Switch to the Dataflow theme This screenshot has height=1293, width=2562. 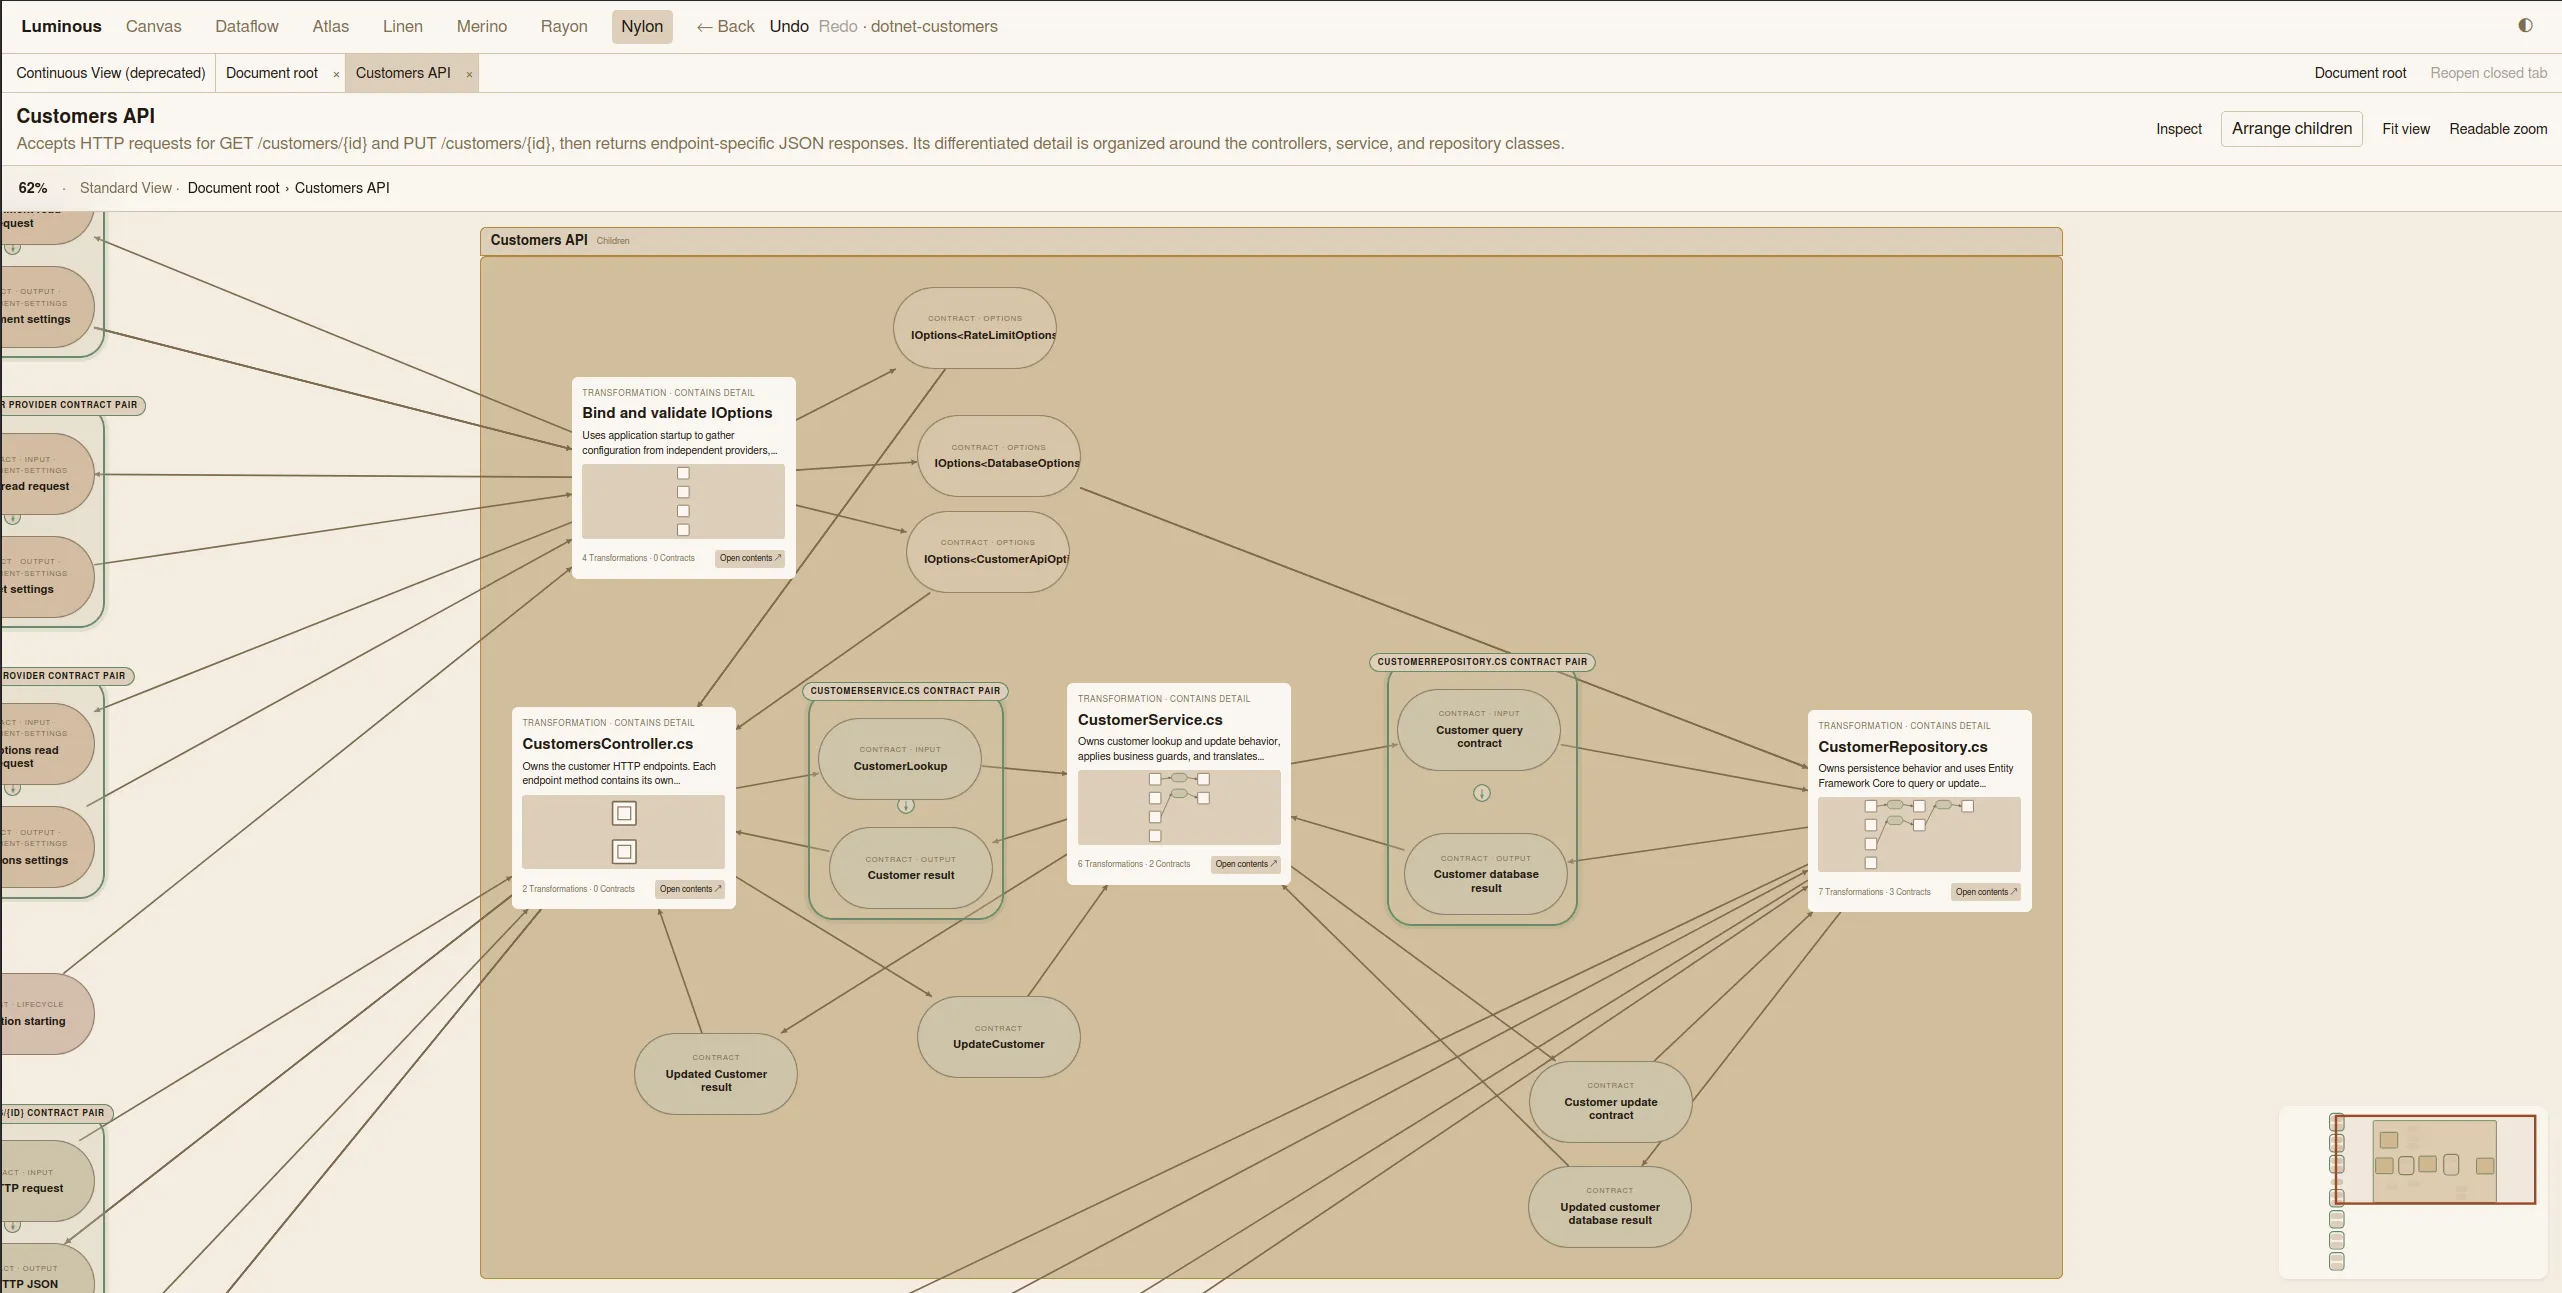tap(247, 26)
